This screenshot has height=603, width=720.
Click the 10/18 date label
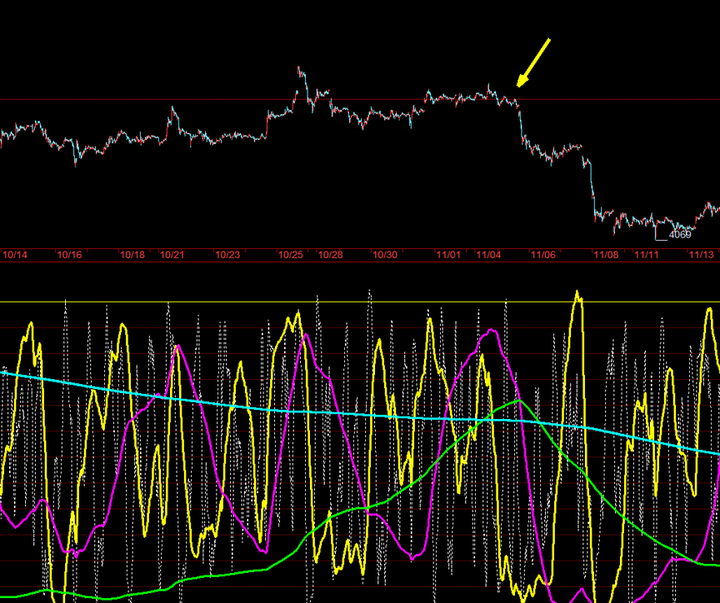(x=132, y=255)
